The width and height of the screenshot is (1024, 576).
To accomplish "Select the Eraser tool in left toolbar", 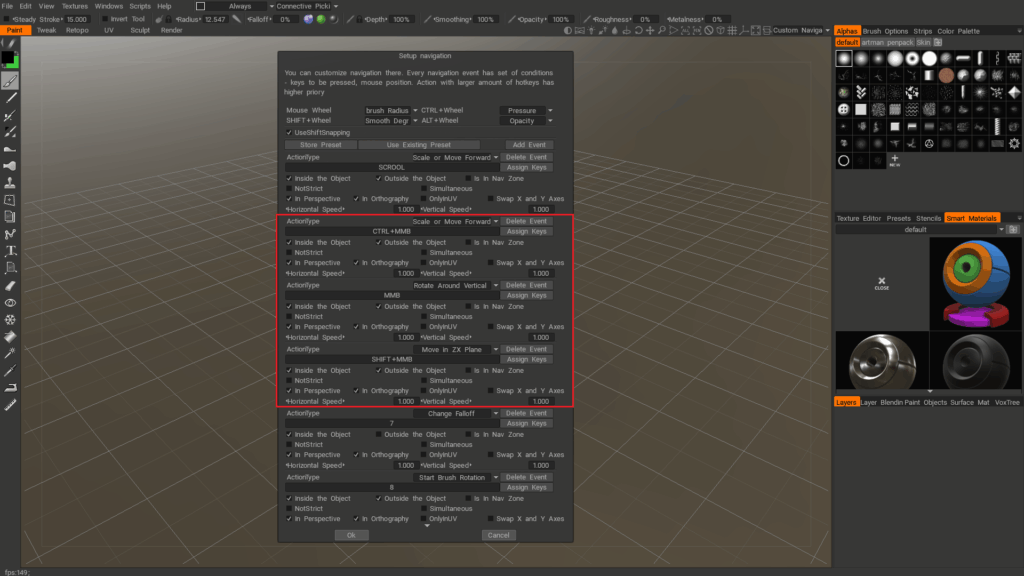I will click(x=10, y=285).
